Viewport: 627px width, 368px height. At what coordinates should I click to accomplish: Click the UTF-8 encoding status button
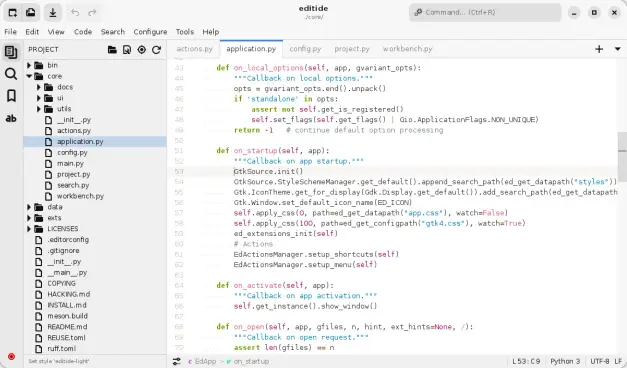point(600,362)
